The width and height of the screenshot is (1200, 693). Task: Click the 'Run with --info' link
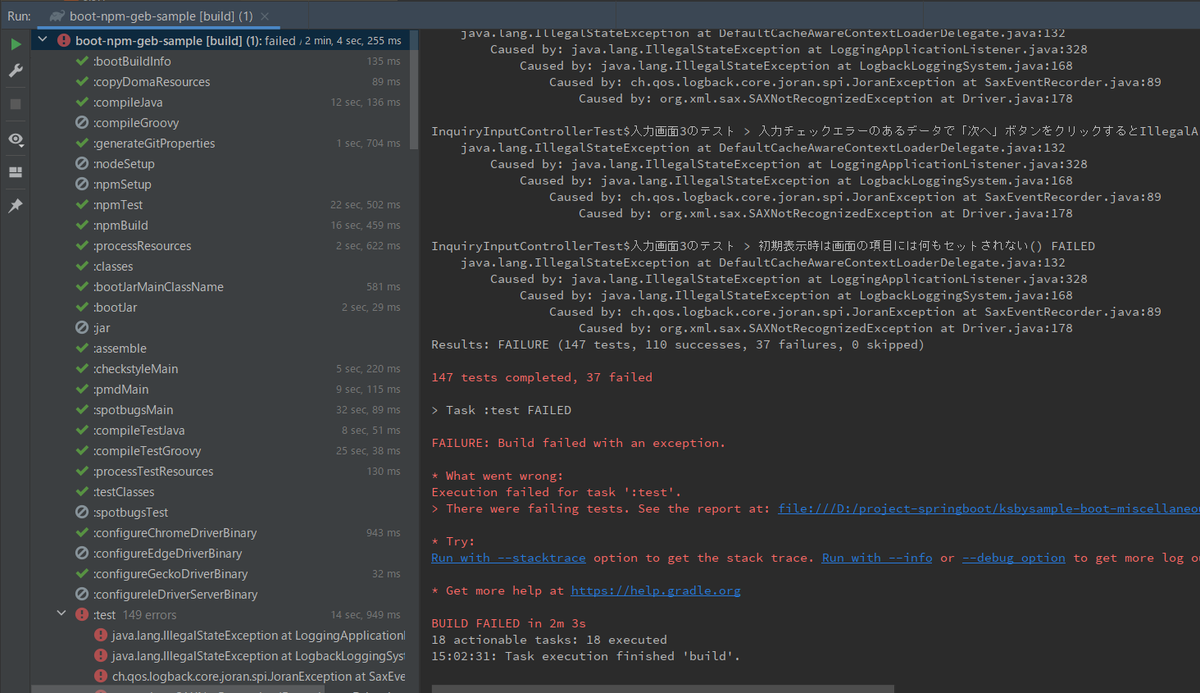point(877,558)
